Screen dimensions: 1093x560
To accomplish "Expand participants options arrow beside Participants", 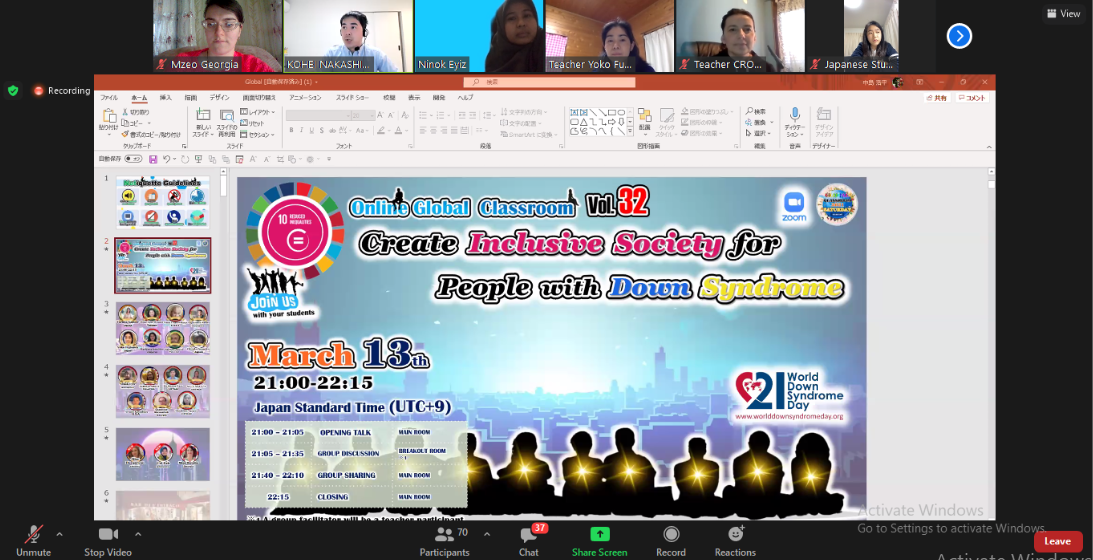I will point(487,534).
